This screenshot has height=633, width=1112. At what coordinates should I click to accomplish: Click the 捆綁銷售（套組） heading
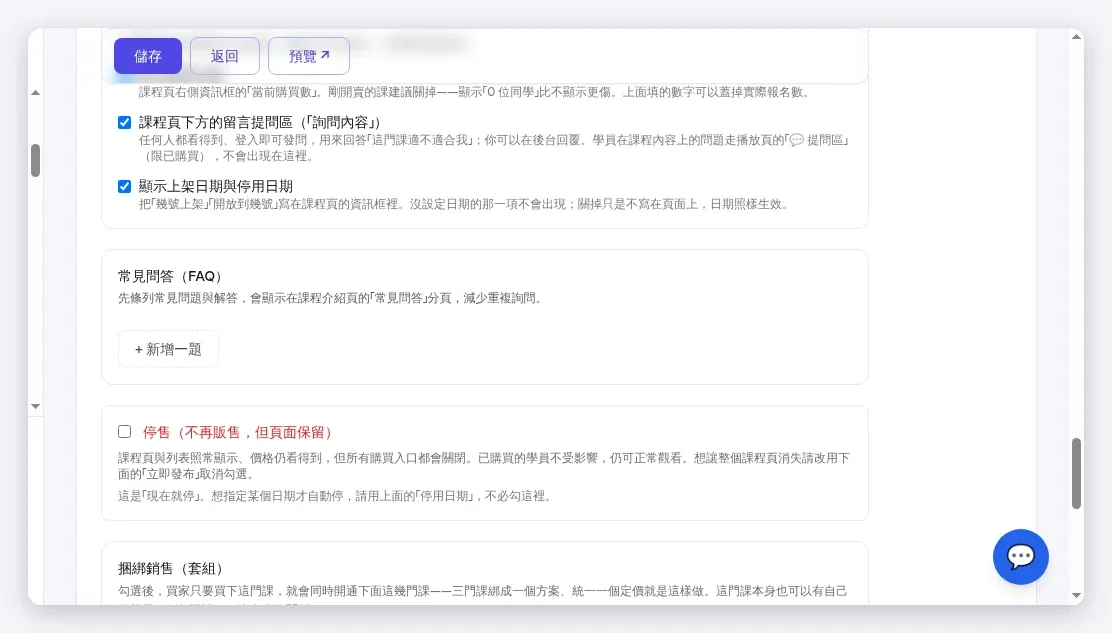[x=173, y=568]
